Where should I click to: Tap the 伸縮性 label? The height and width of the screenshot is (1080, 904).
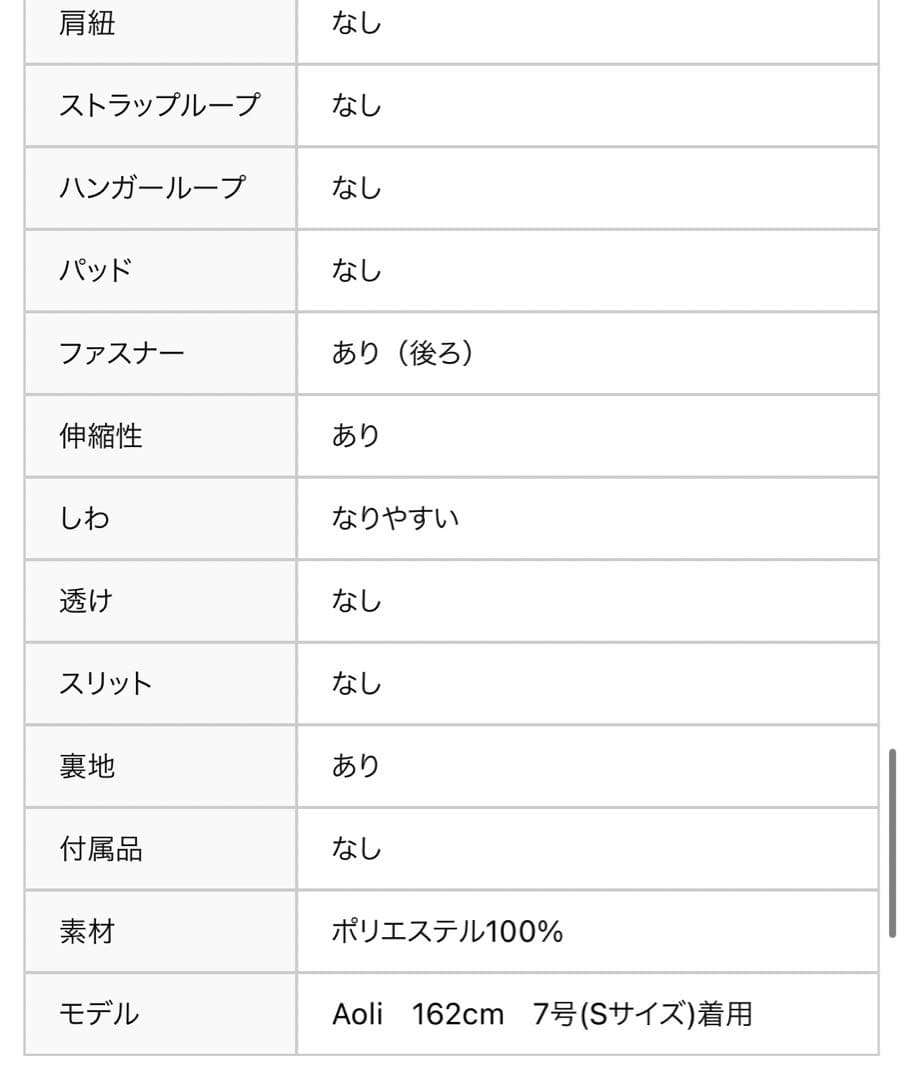tap(101, 436)
